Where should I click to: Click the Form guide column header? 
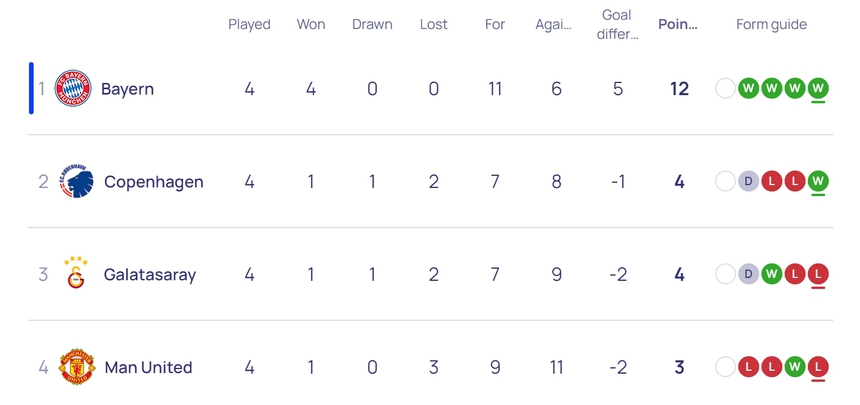(x=771, y=24)
